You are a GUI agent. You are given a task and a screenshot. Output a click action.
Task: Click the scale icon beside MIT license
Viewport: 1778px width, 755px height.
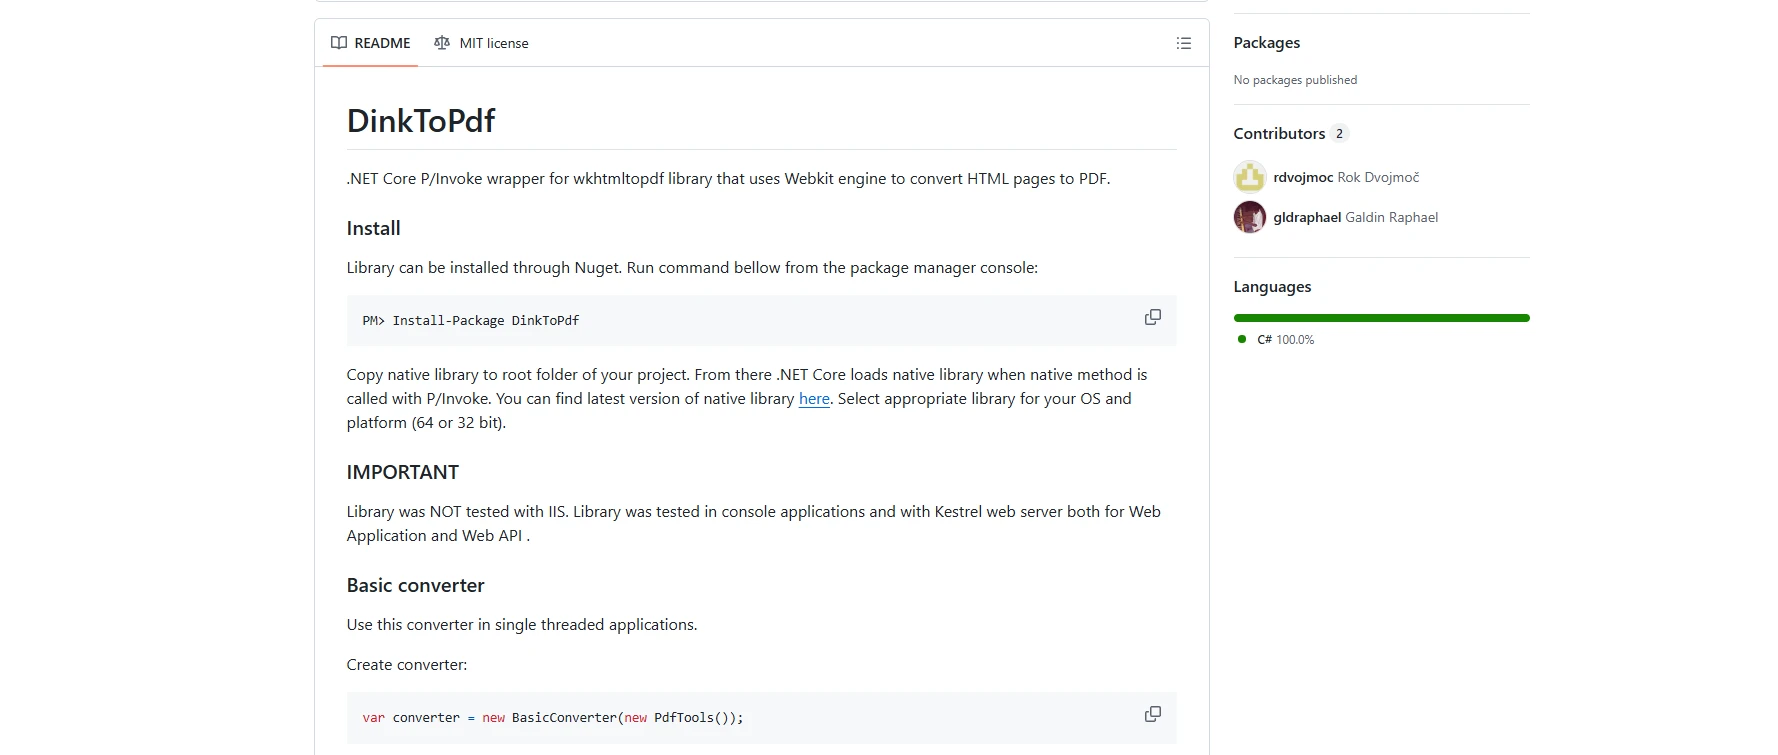[442, 43]
